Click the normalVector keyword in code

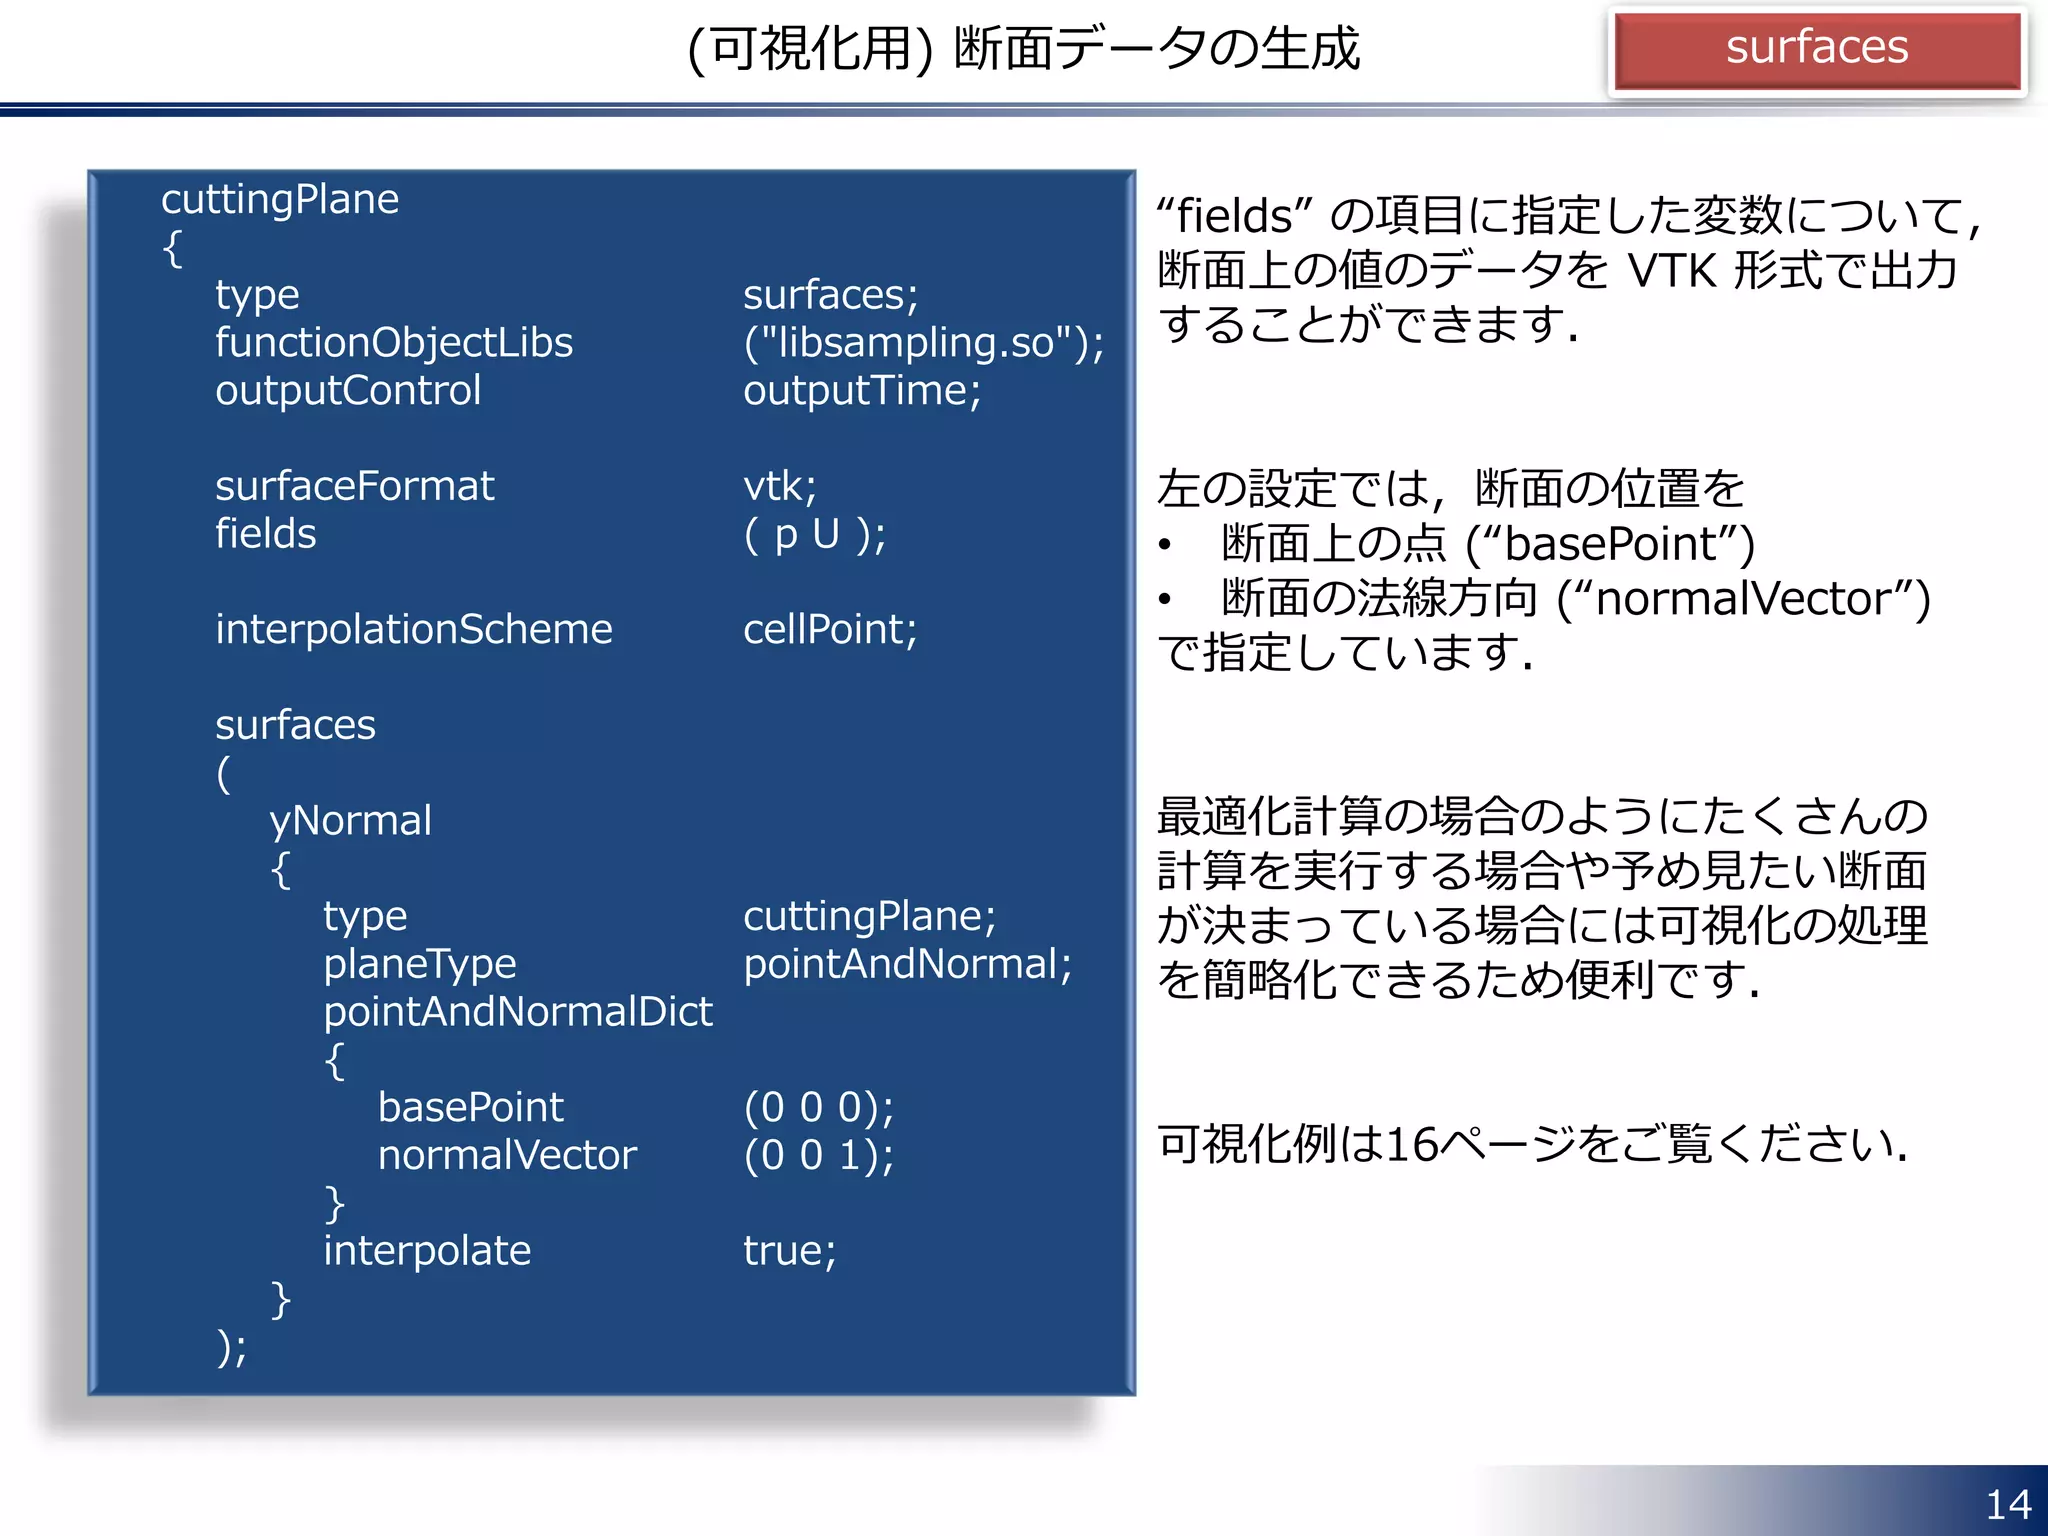507,1155
